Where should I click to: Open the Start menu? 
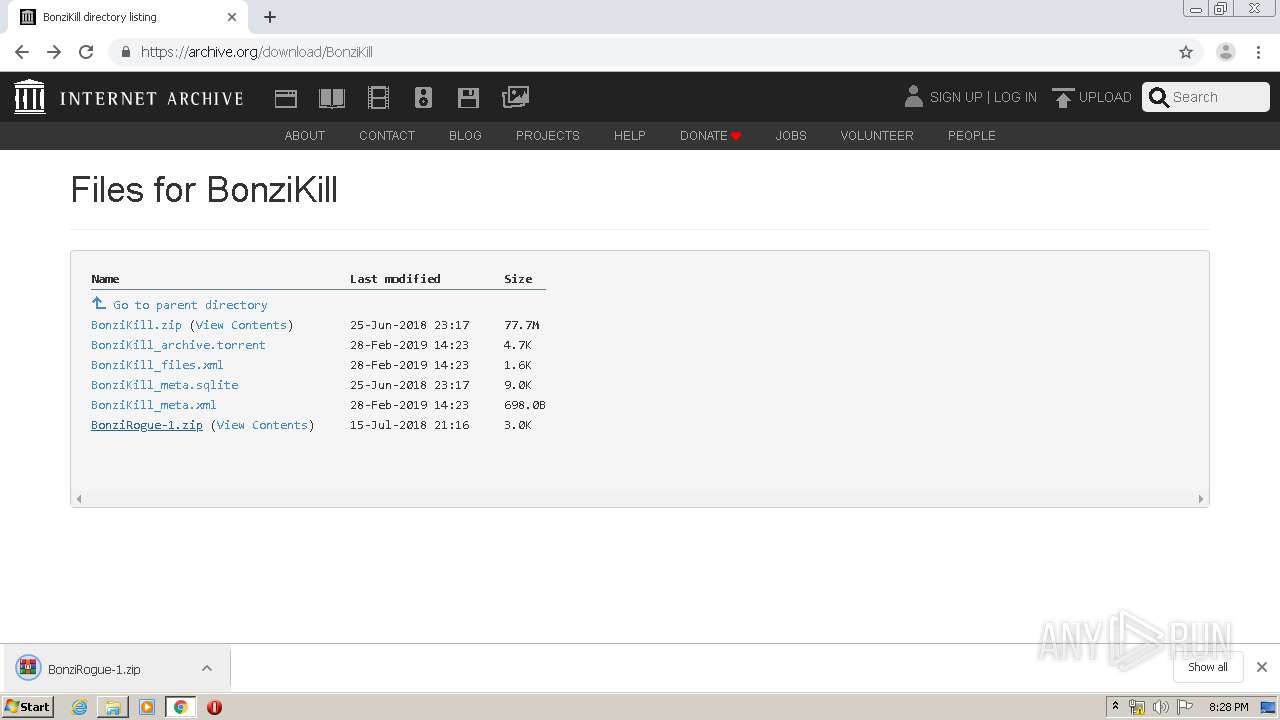28,707
